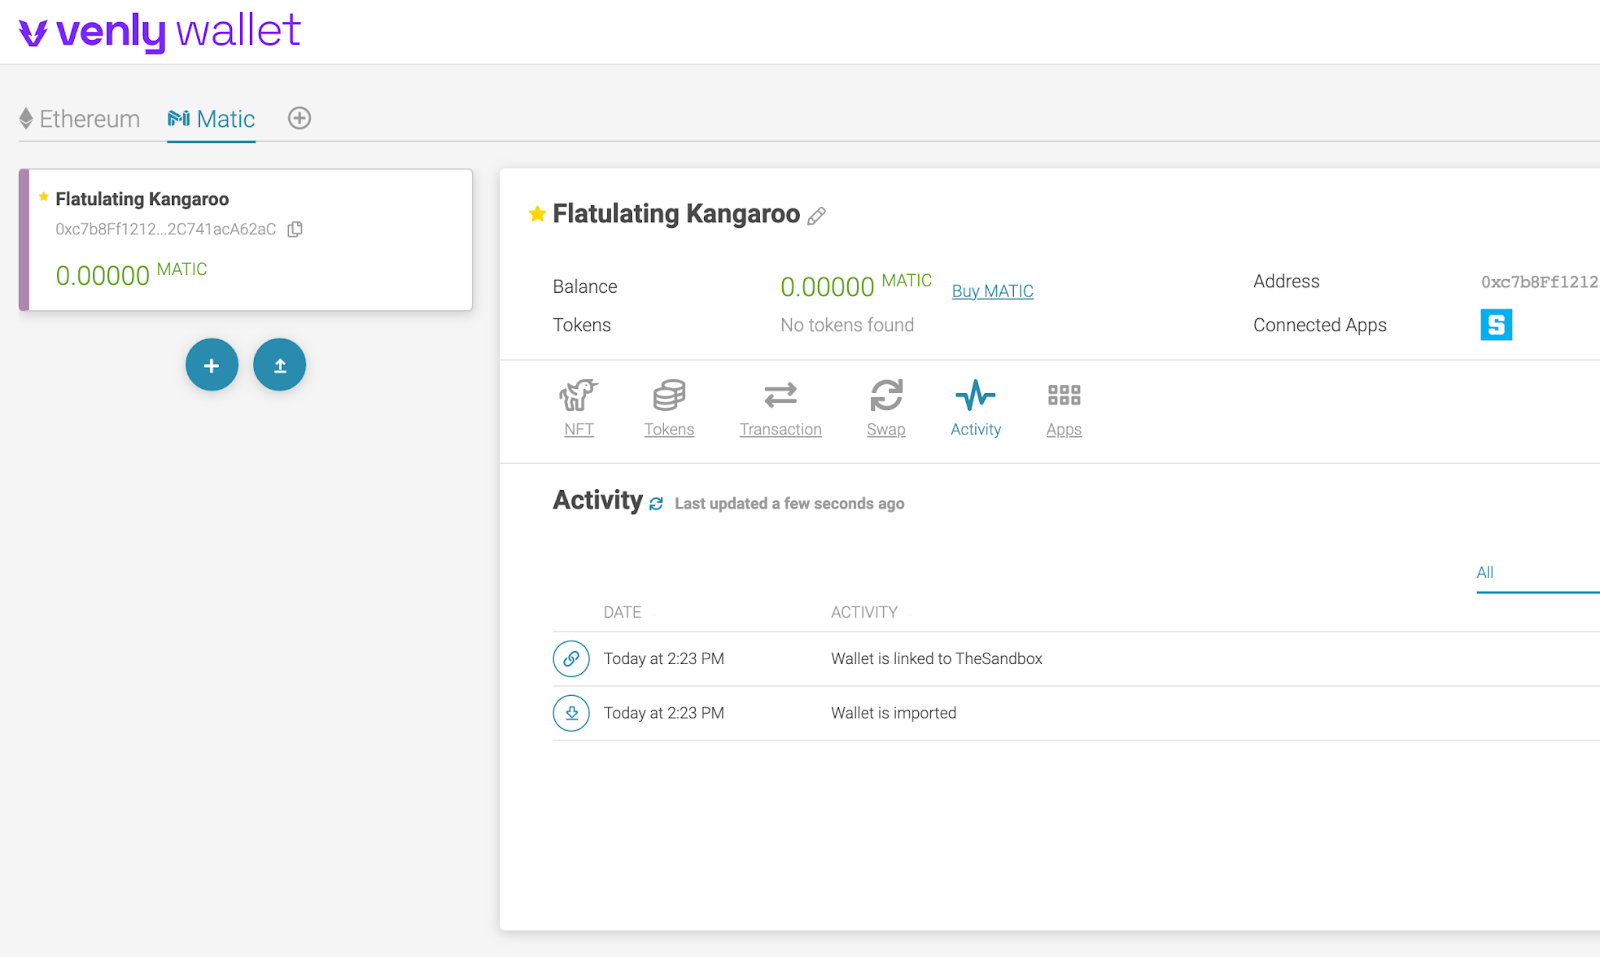Edit wallet name with pencil icon
This screenshot has height=957, width=1600.
pos(817,216)
